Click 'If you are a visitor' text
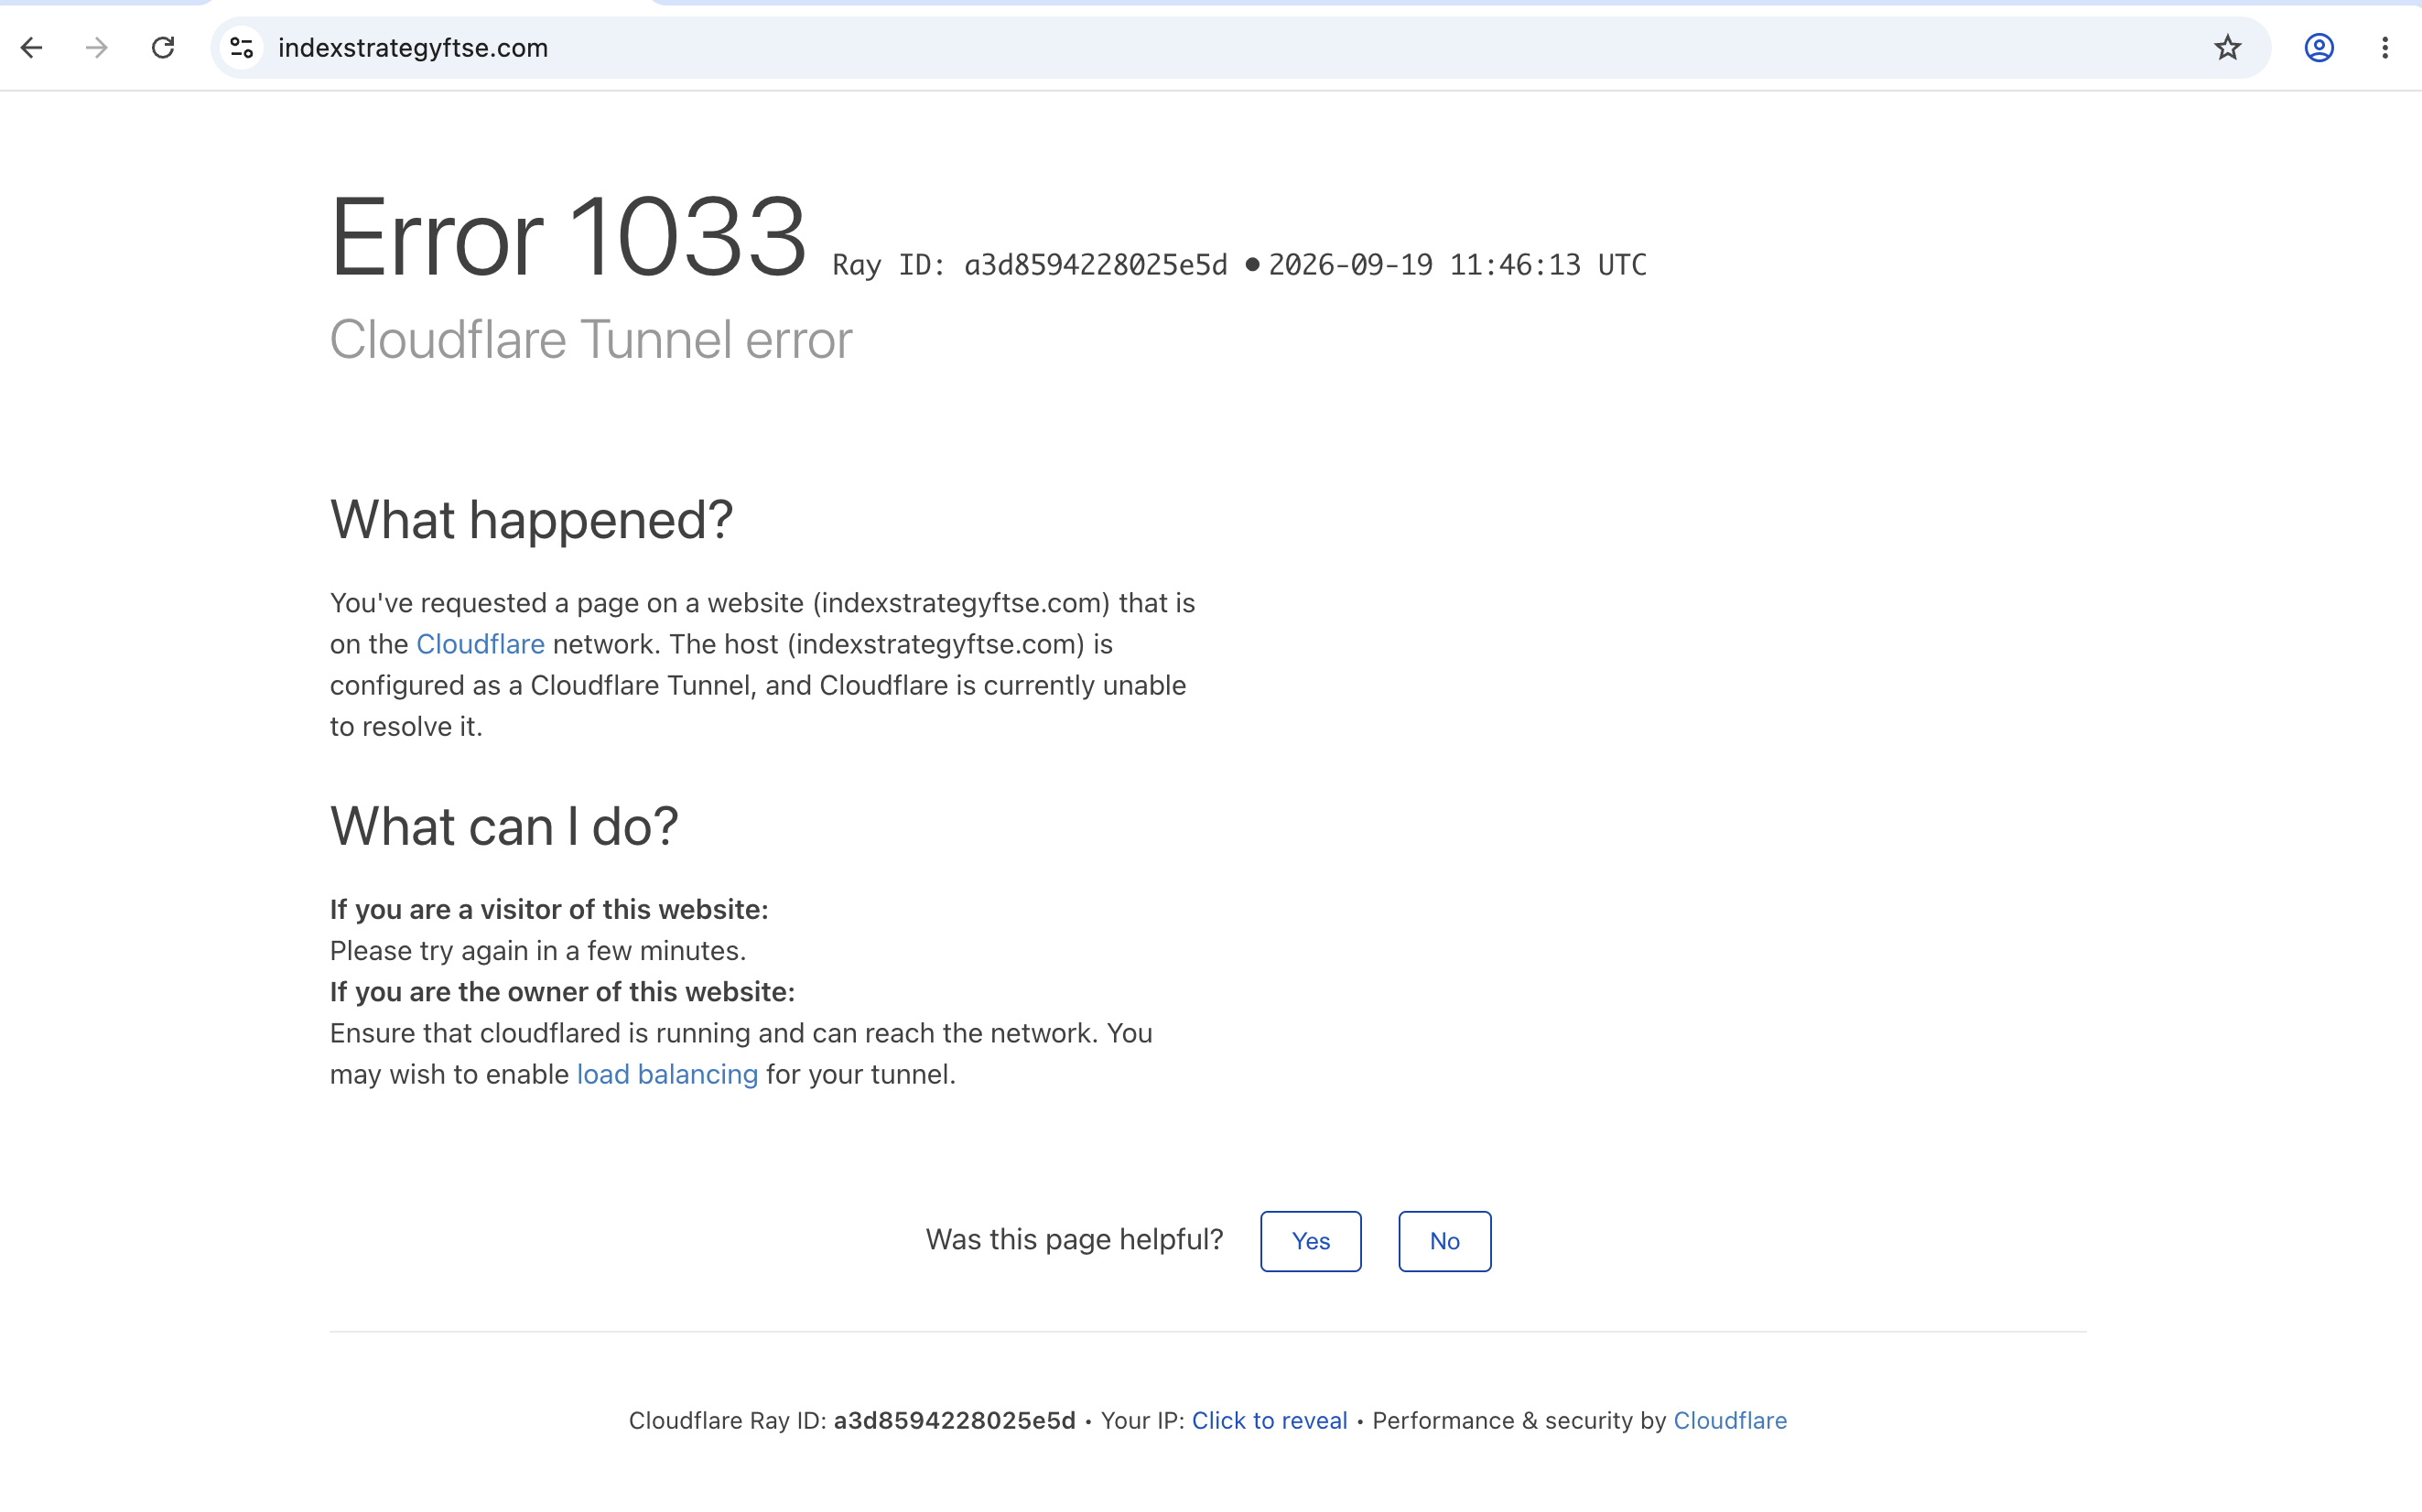2422x1512 pixels. click(549, 910)
